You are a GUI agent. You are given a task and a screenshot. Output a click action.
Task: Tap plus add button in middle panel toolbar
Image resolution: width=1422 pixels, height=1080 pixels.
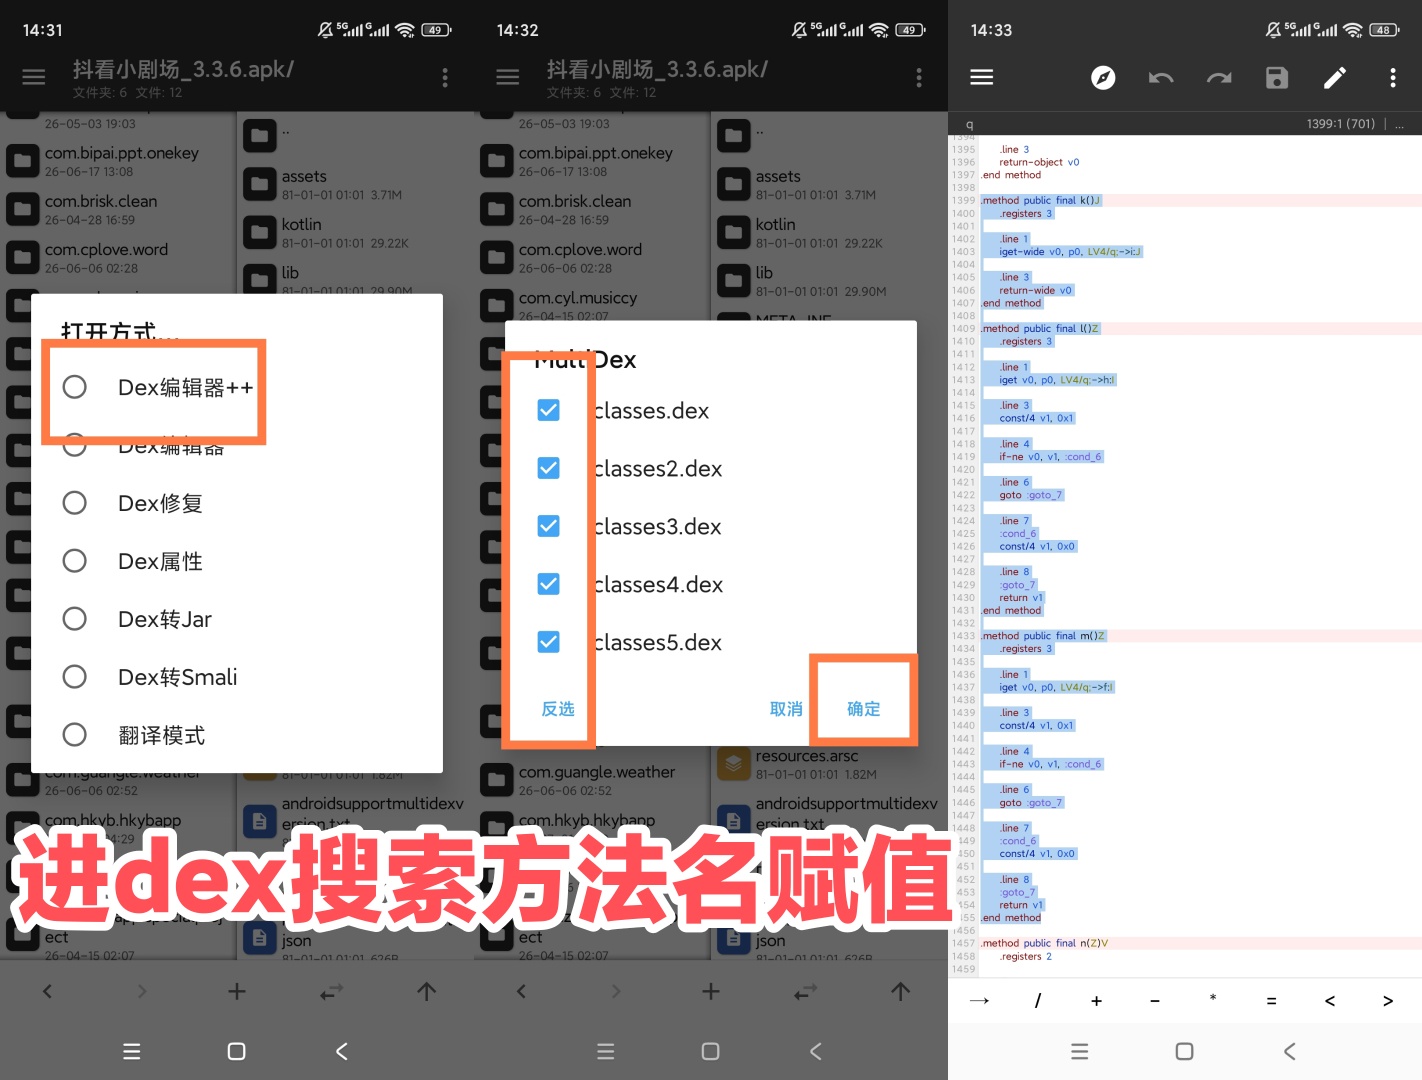[711, 991]
